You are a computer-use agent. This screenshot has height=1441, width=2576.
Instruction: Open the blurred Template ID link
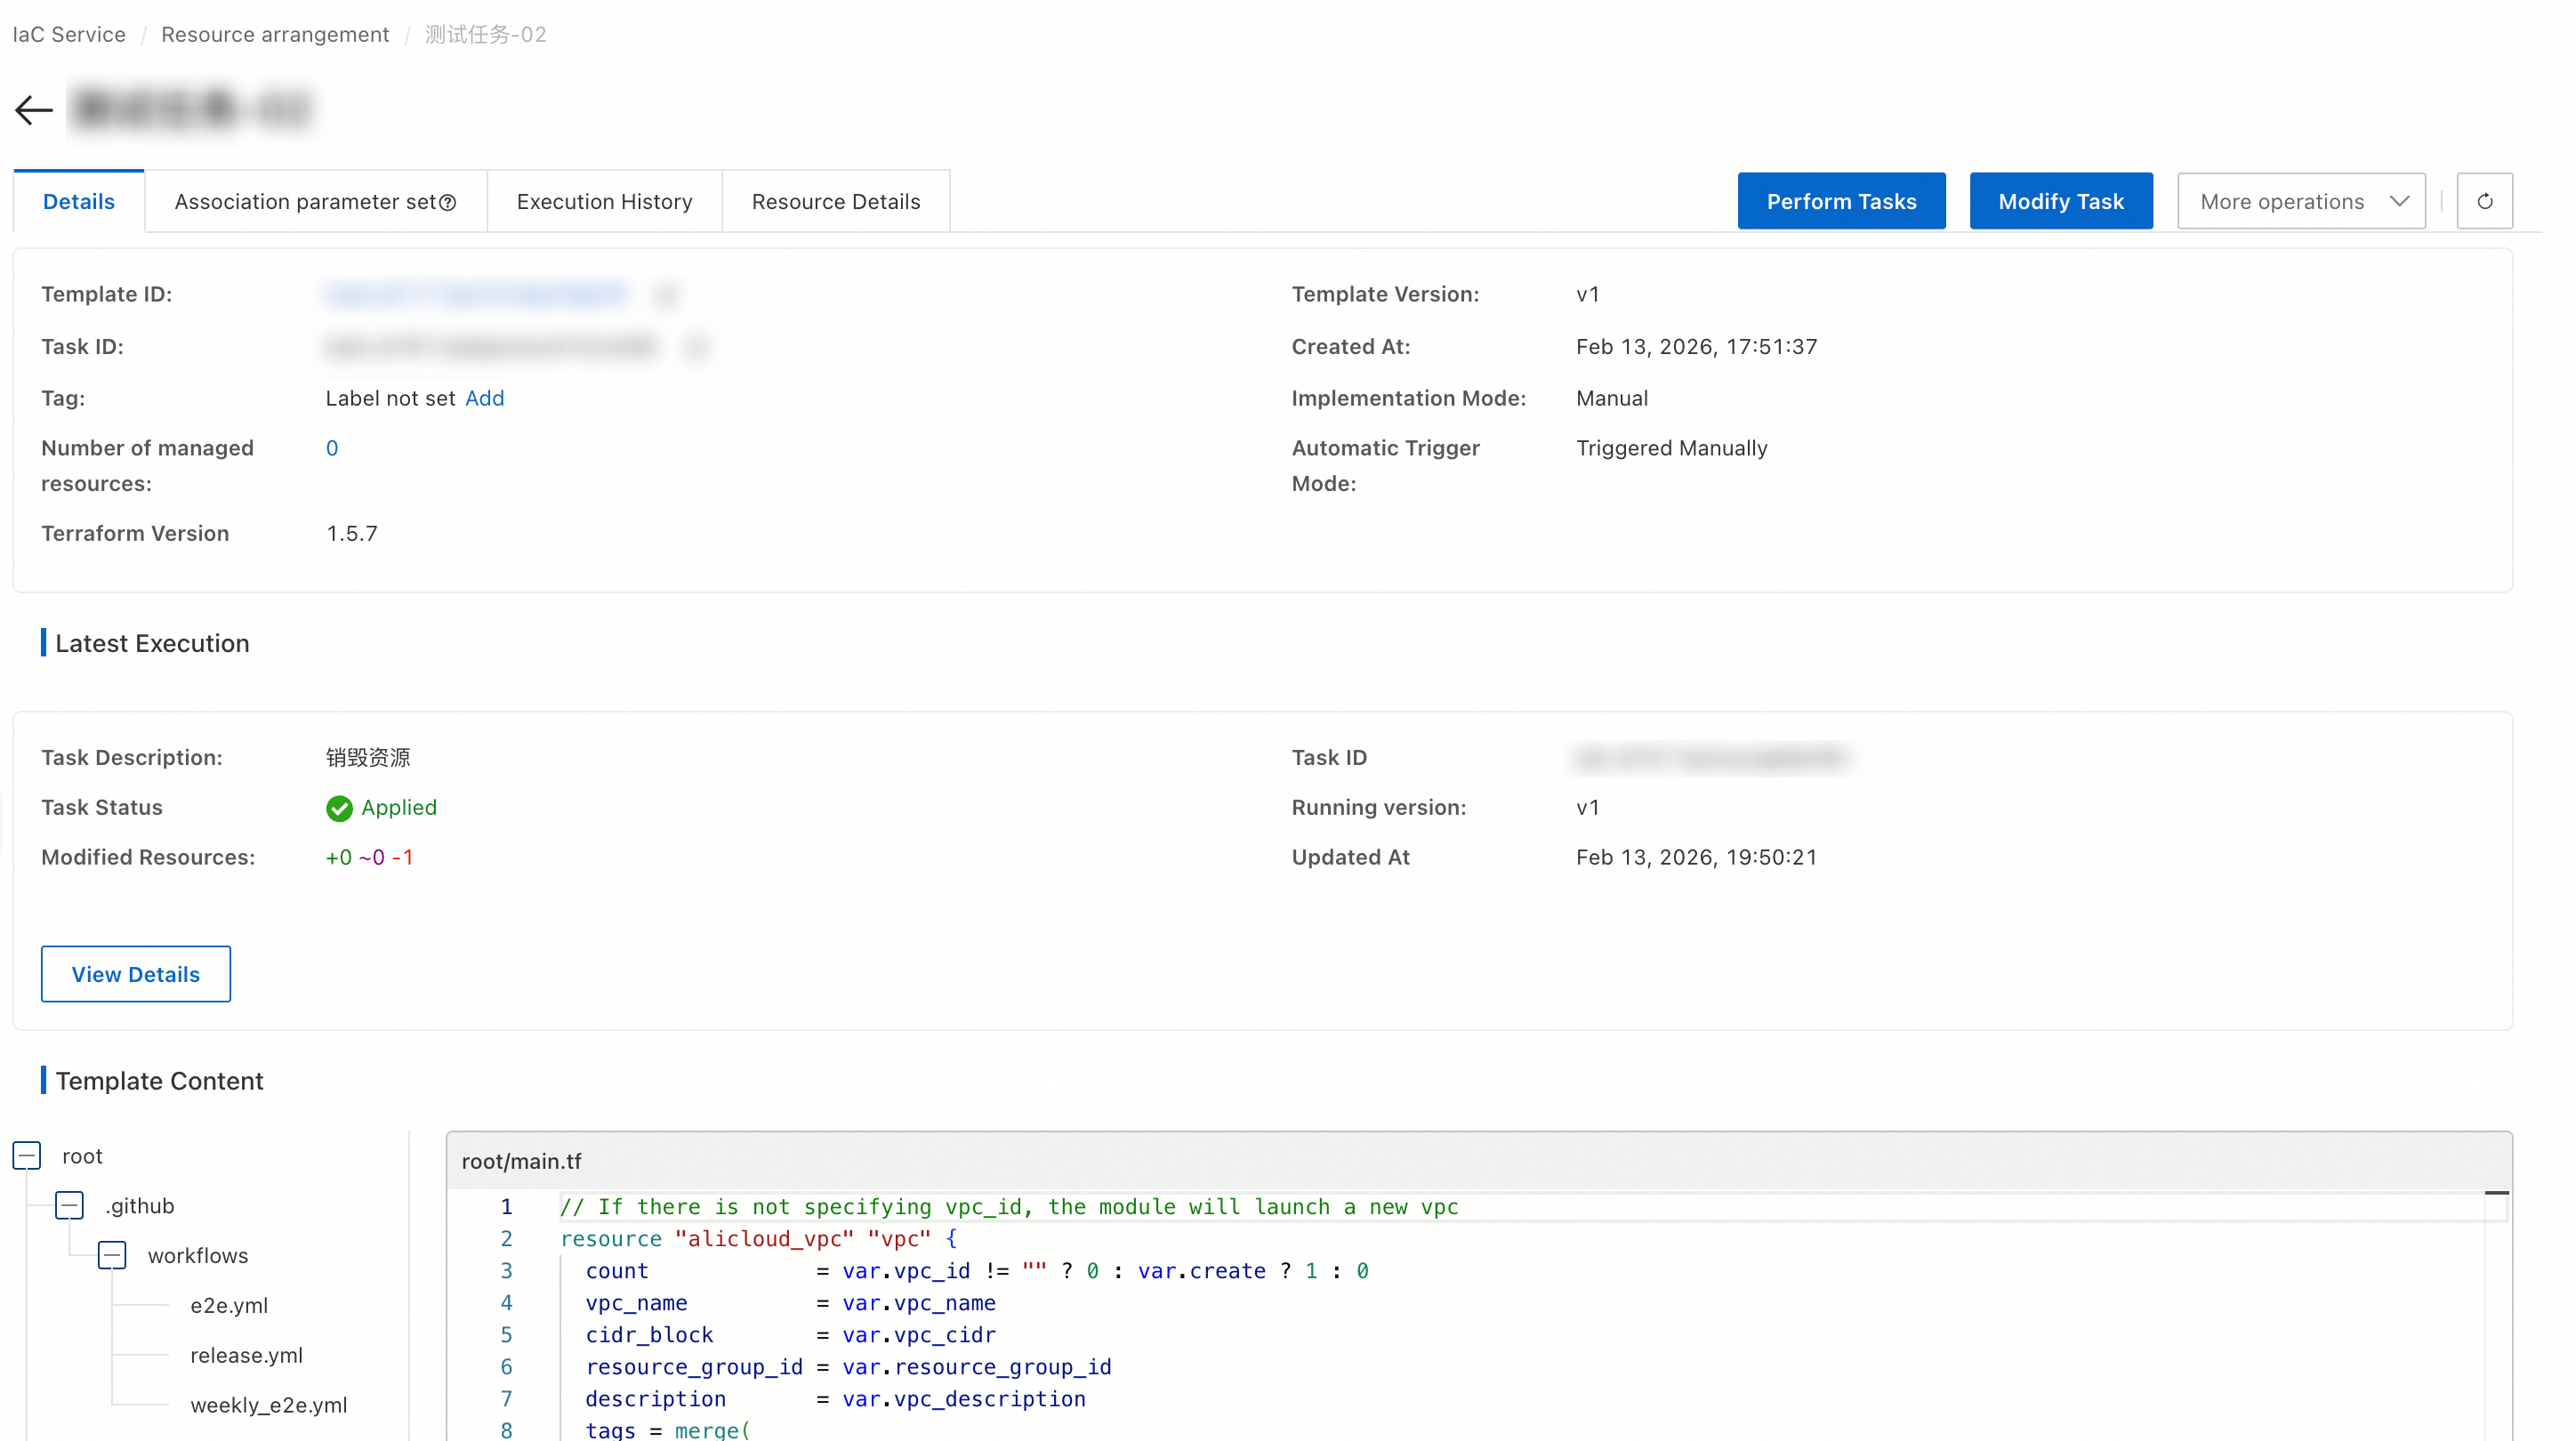point(477,294)
